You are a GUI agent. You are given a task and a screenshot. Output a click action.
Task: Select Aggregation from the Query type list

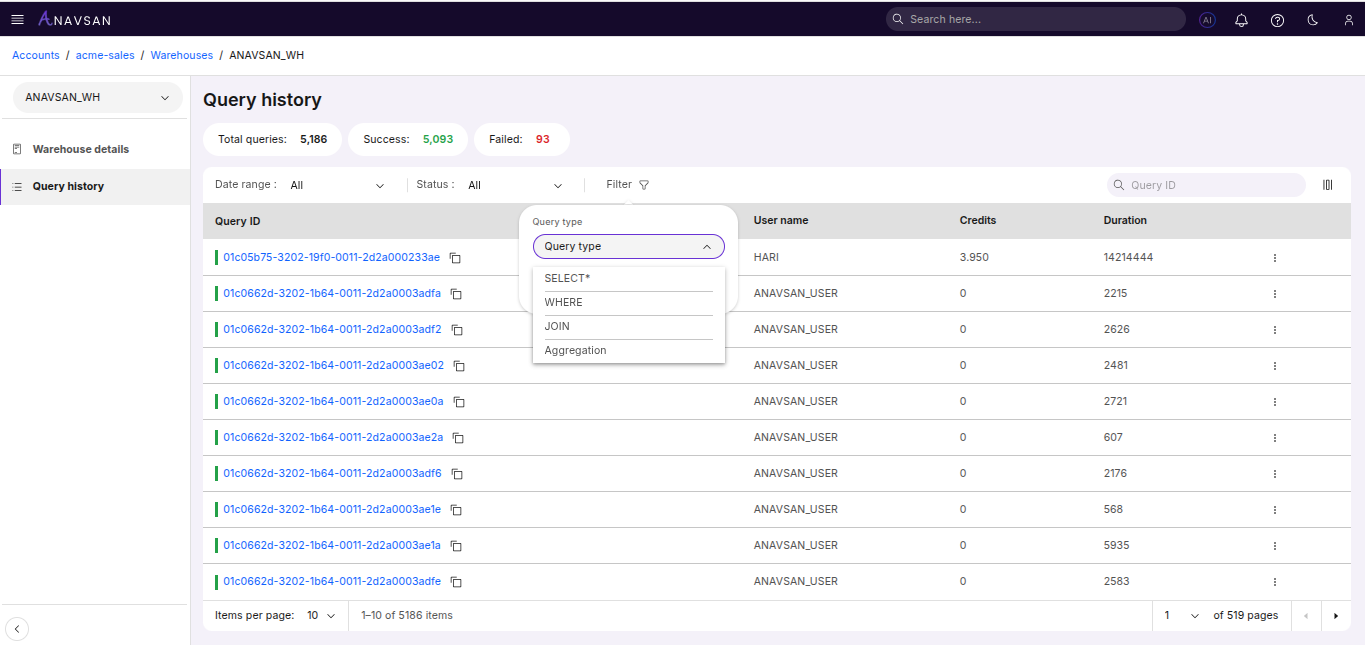(x=575, y=350)
